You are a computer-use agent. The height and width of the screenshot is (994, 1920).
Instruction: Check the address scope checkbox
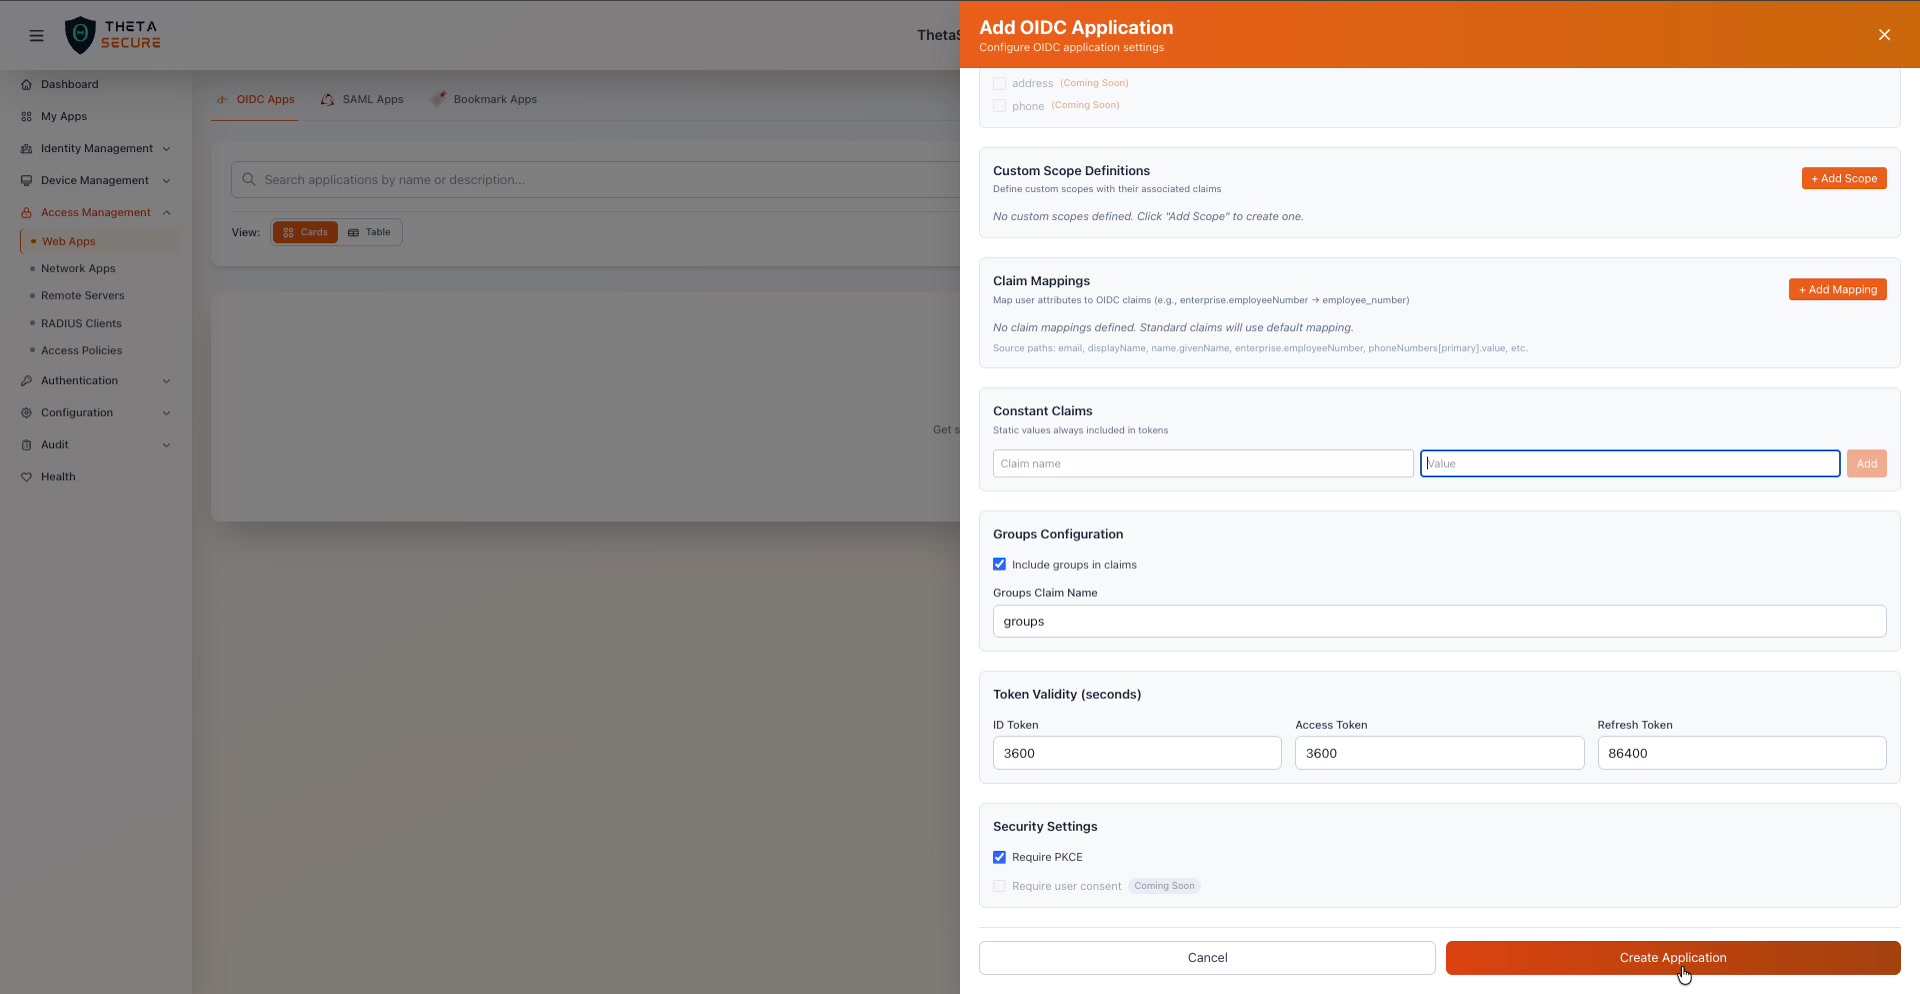[999, 83]
